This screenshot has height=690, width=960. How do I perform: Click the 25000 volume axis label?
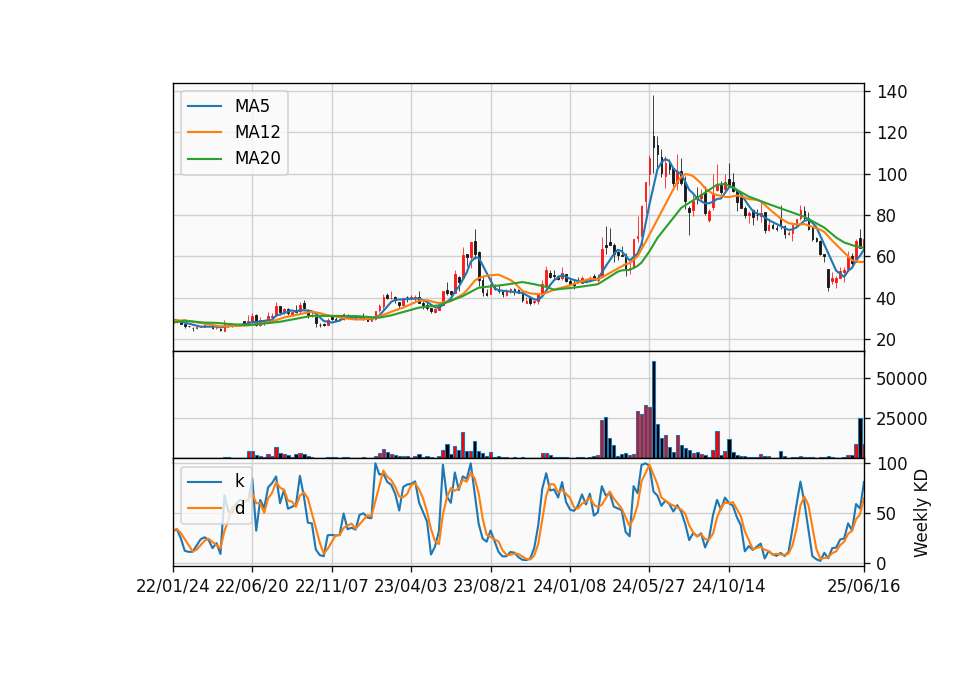click(x=902, y=419)
